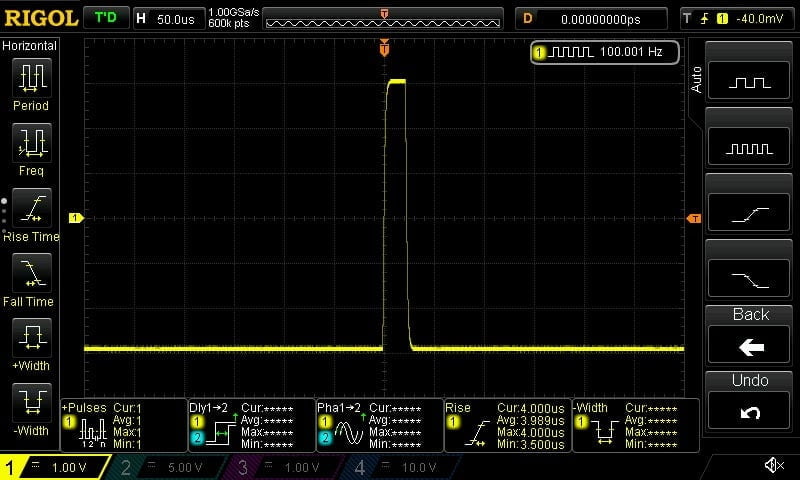This screenshot has width=800, height=480.
Task: Click the cyan channel 2 badge in Dly1→2
Action: tap(197, 438)
